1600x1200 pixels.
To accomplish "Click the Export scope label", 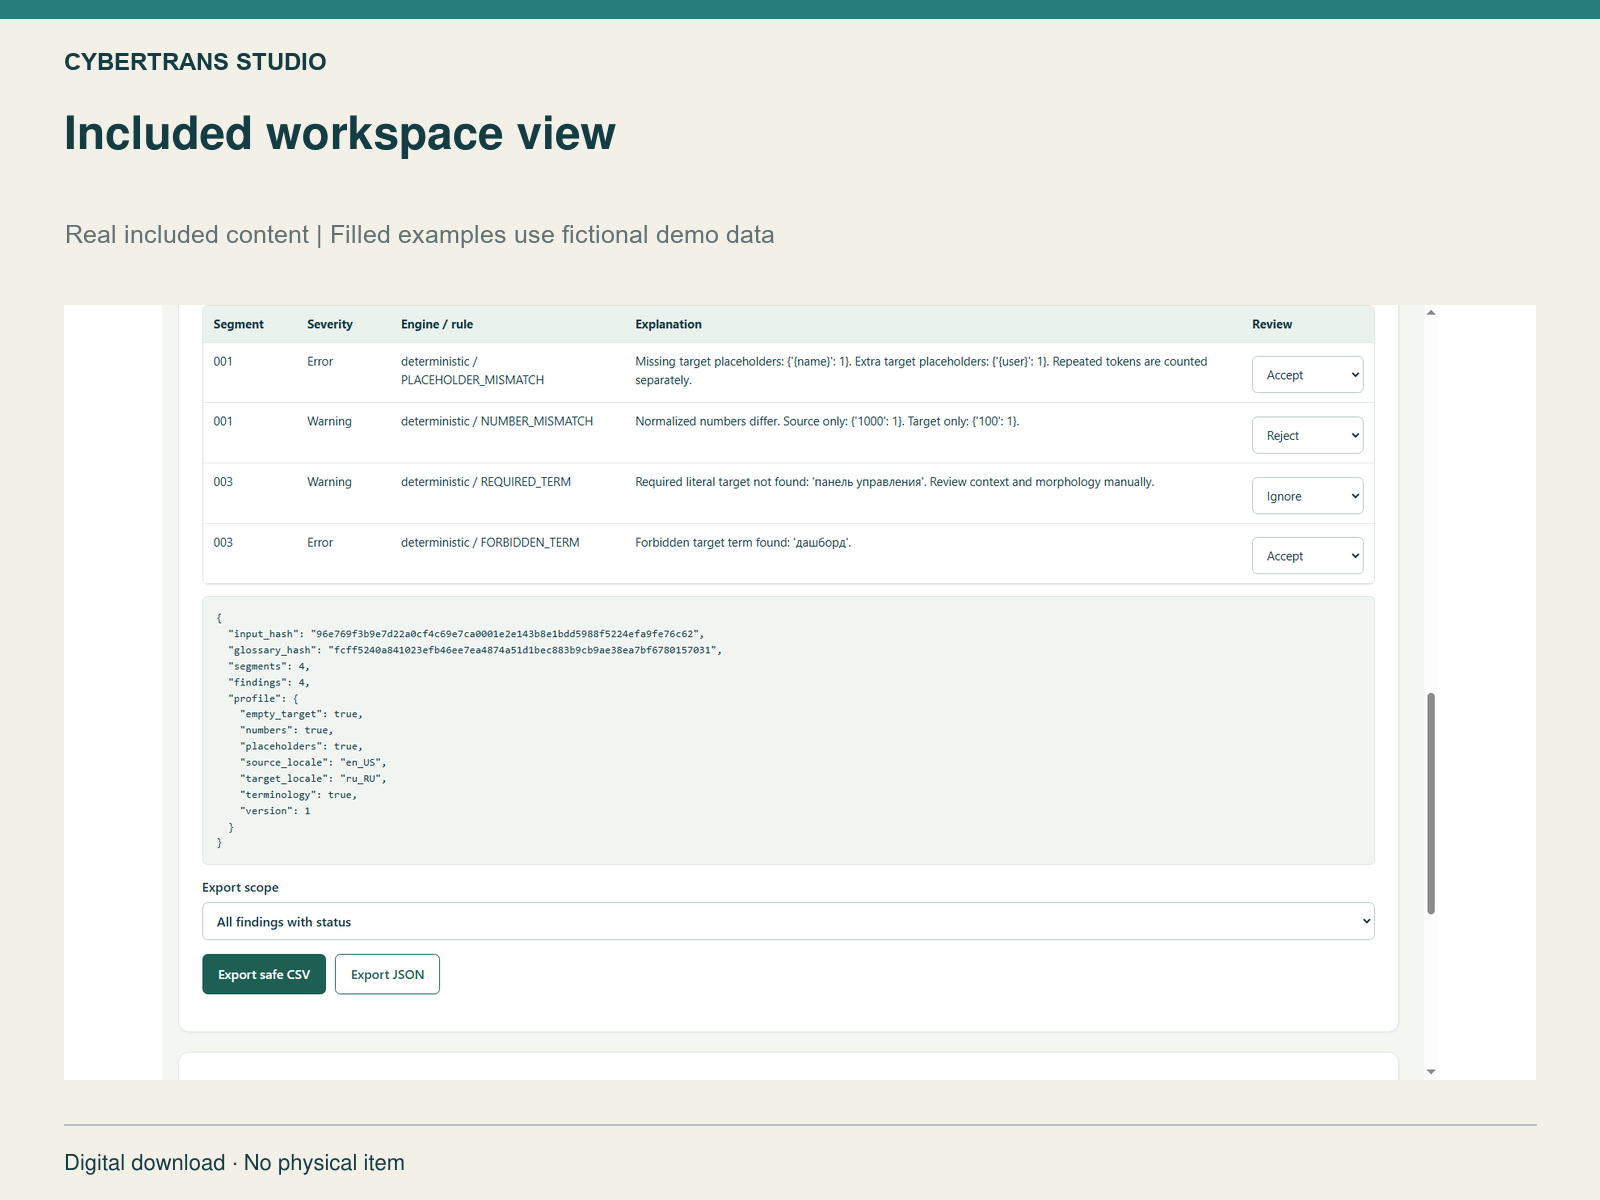I will 240,887.
